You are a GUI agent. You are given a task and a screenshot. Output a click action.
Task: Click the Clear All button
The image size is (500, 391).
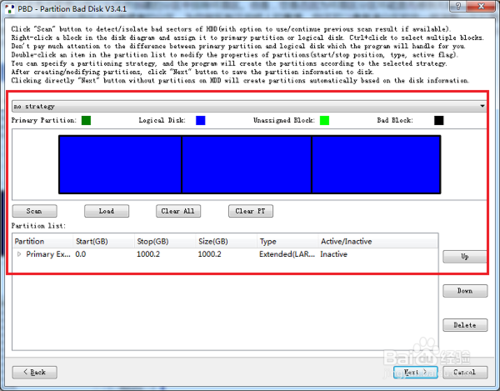tap(178, 211)
